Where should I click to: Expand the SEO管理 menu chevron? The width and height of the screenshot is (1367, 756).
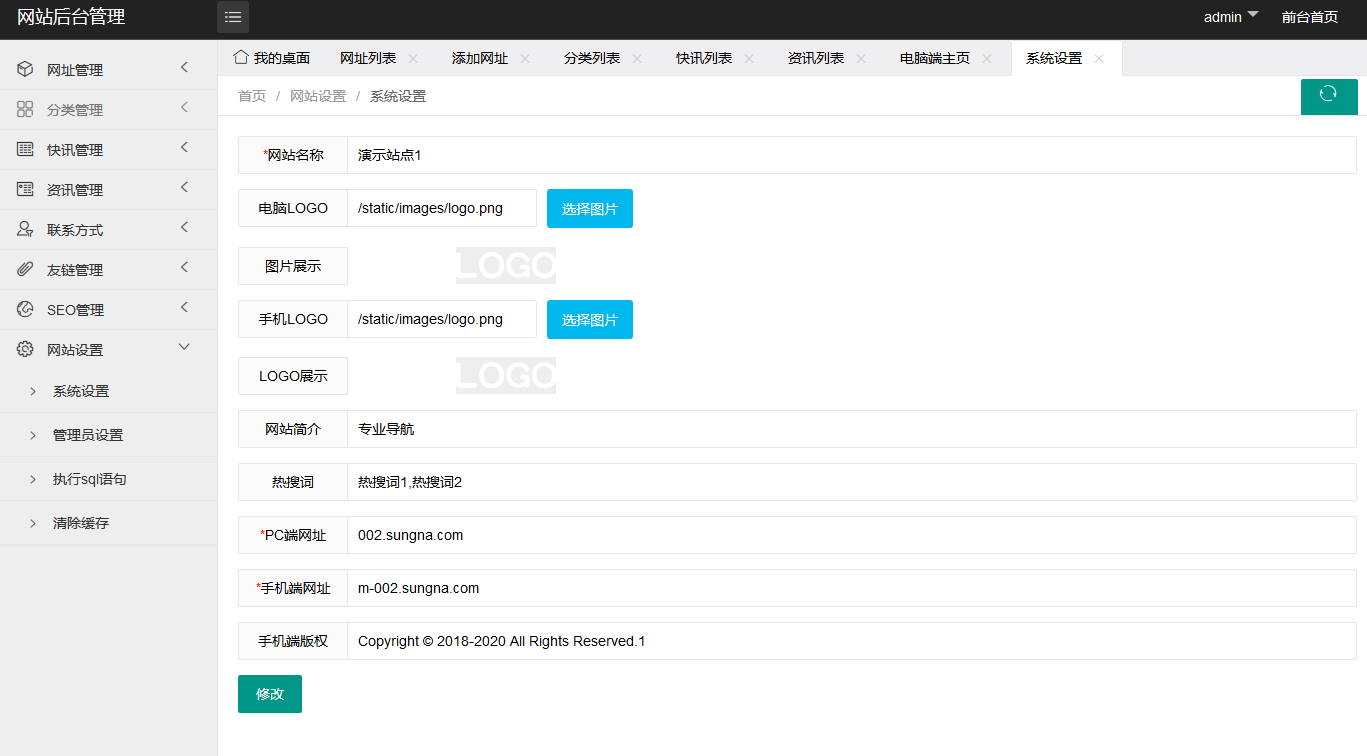pyautogui.click(x=184, y=308)
